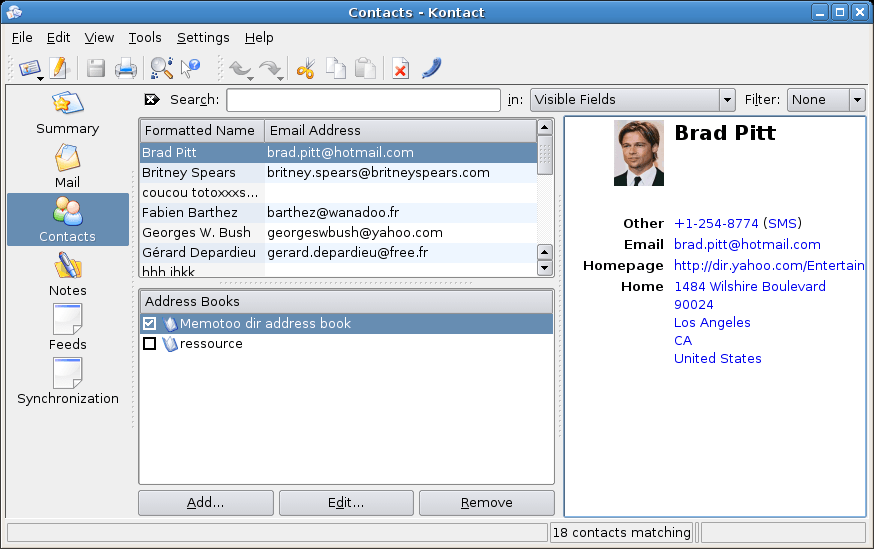The width and height of the screenshot is (874, 549).
Task: Open the Settings menu
Action: point(203,38)
